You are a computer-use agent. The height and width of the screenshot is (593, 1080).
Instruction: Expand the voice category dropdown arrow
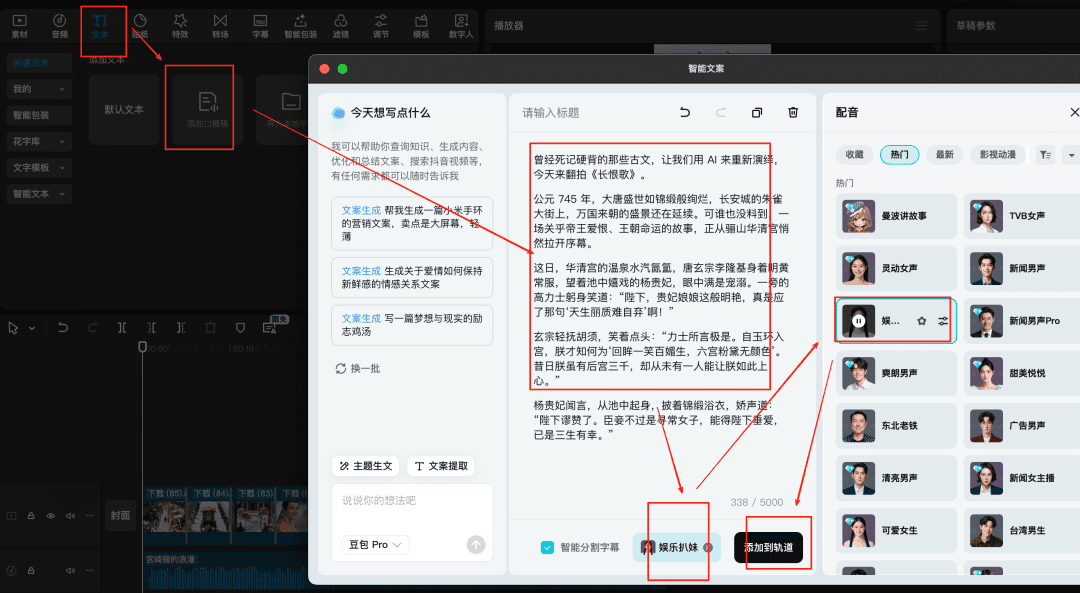1071,155
